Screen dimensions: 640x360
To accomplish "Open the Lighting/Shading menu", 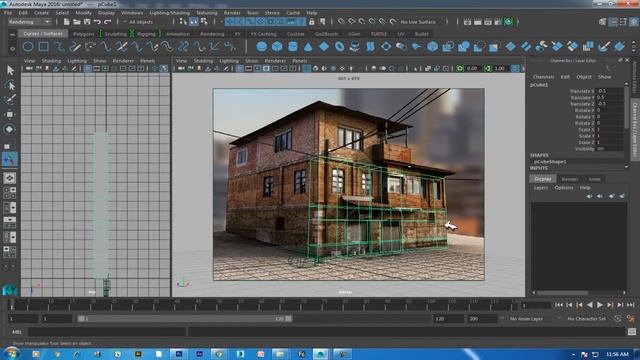I will point(169,13).
